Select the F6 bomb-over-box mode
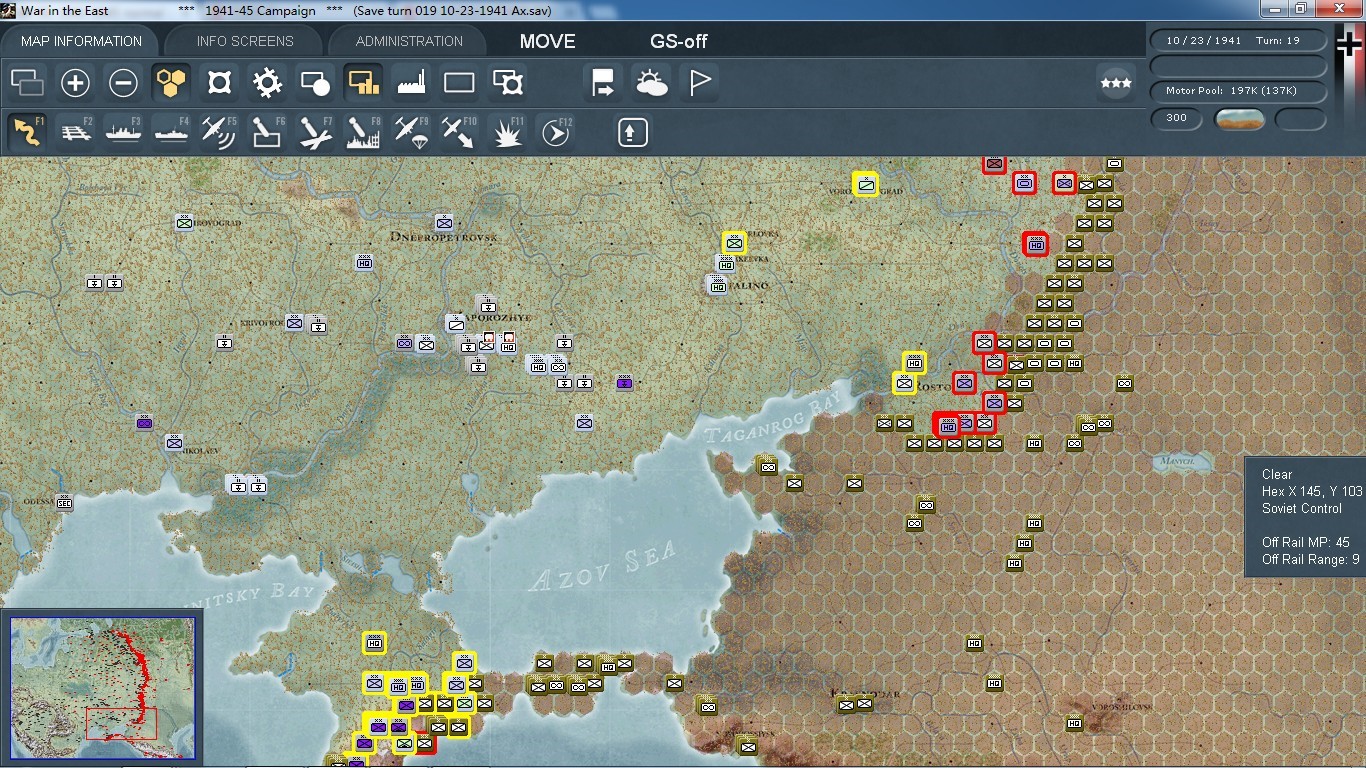The height and width of the screenshot is (768, 1366). [x=267, y=131]
